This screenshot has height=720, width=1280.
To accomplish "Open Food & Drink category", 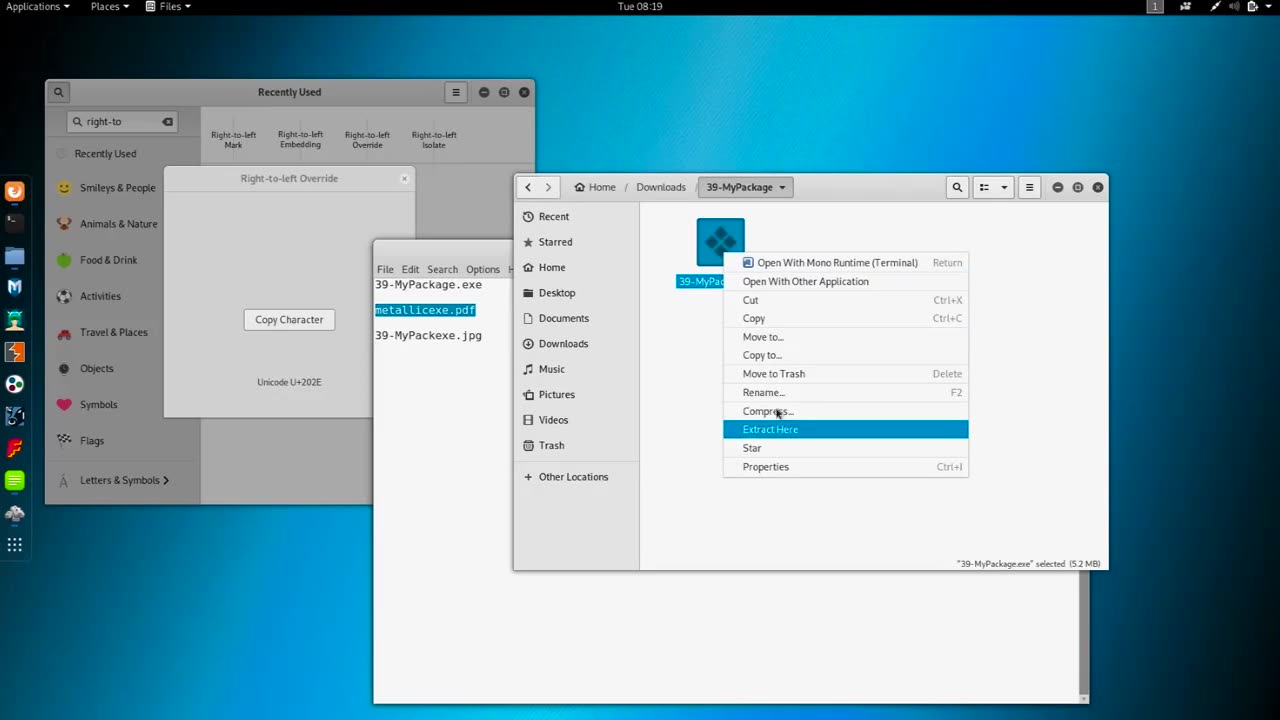I will pos(108,260).
